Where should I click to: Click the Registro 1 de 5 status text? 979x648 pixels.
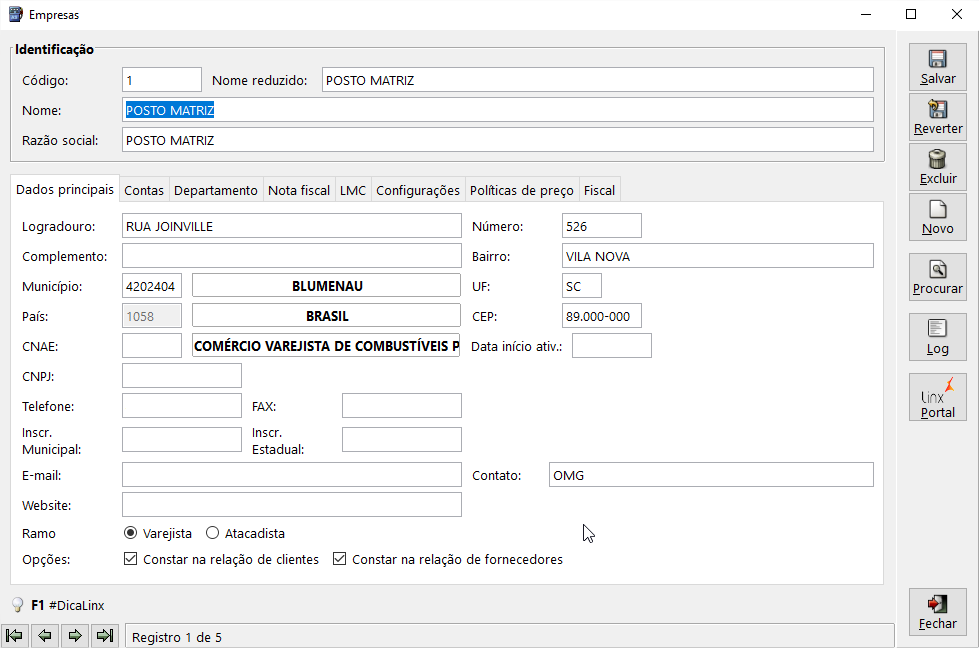177,637
